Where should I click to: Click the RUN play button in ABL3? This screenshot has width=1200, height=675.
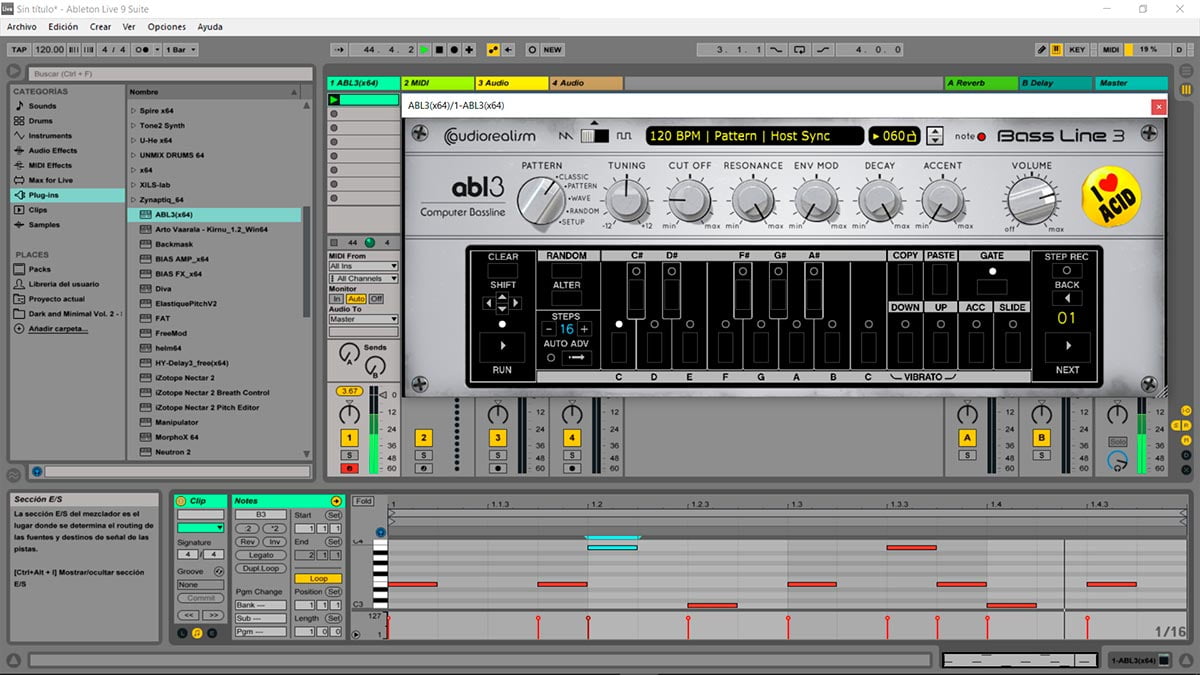502,345
